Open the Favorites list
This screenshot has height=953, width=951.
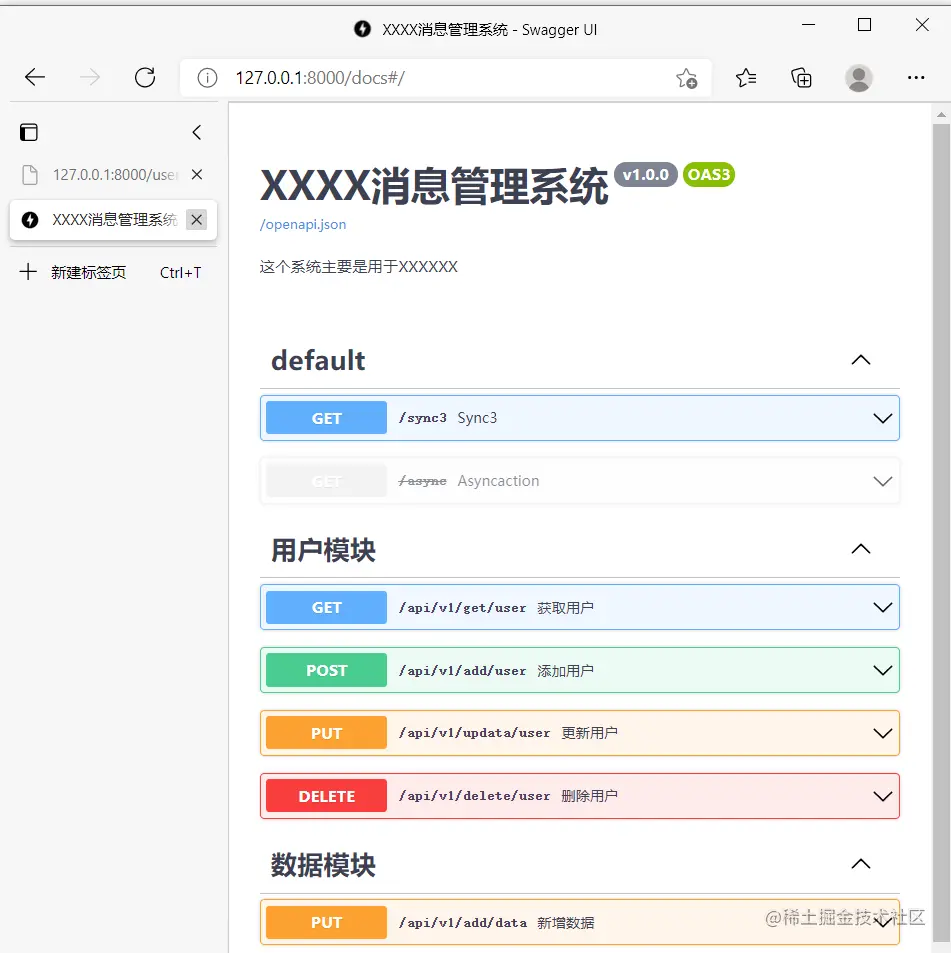[746, 78]
